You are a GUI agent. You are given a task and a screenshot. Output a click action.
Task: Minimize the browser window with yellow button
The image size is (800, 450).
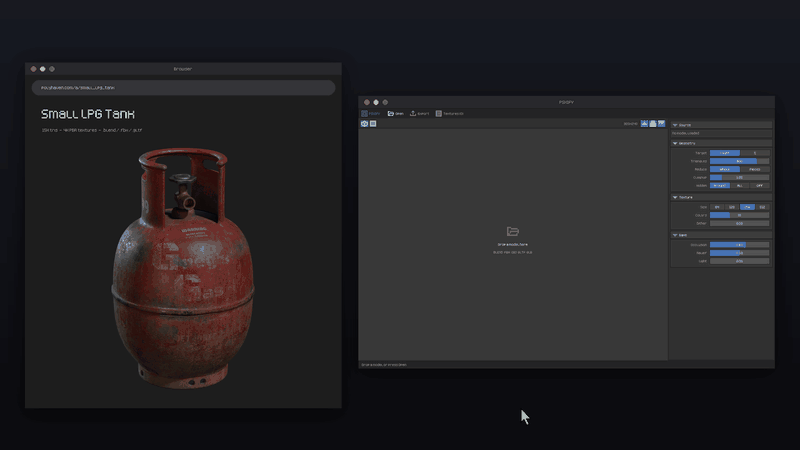pyautogui.click(x=43, y=69)
